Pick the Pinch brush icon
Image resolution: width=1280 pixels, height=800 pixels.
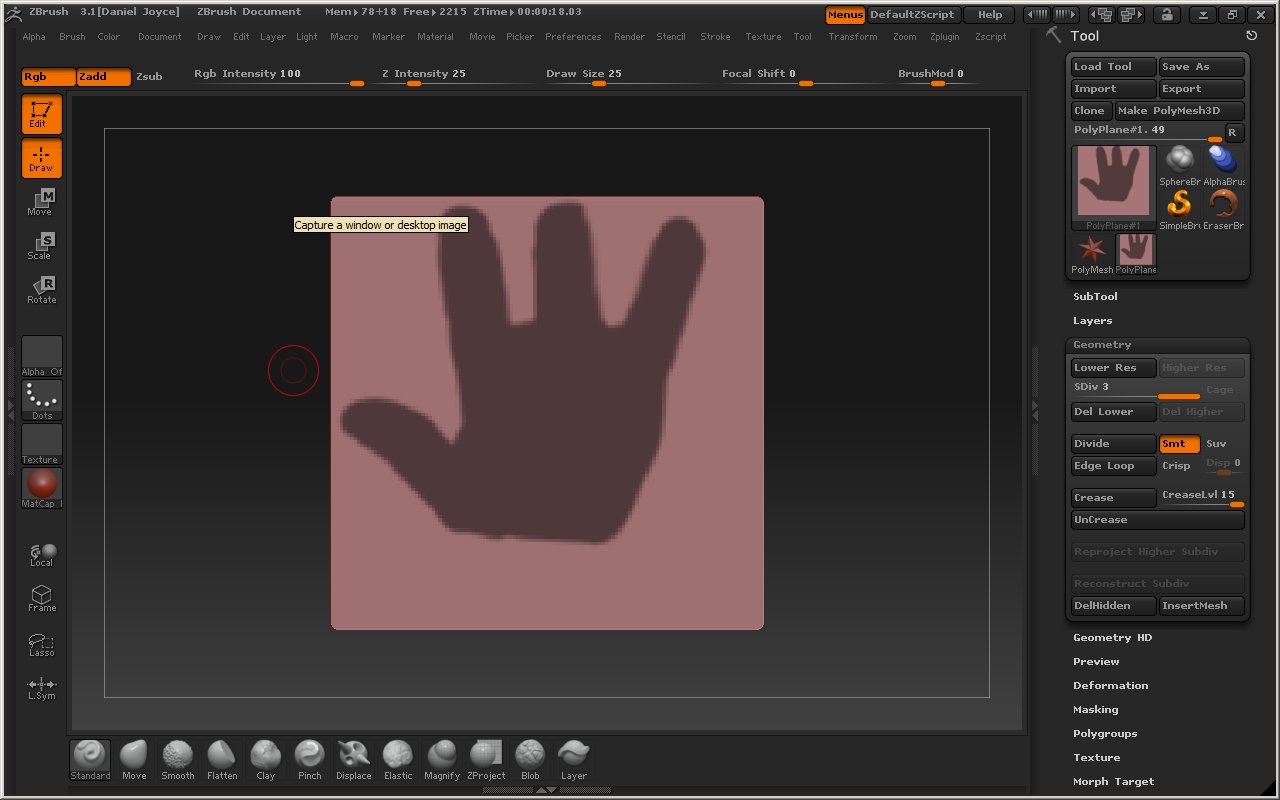coord(309,759)
